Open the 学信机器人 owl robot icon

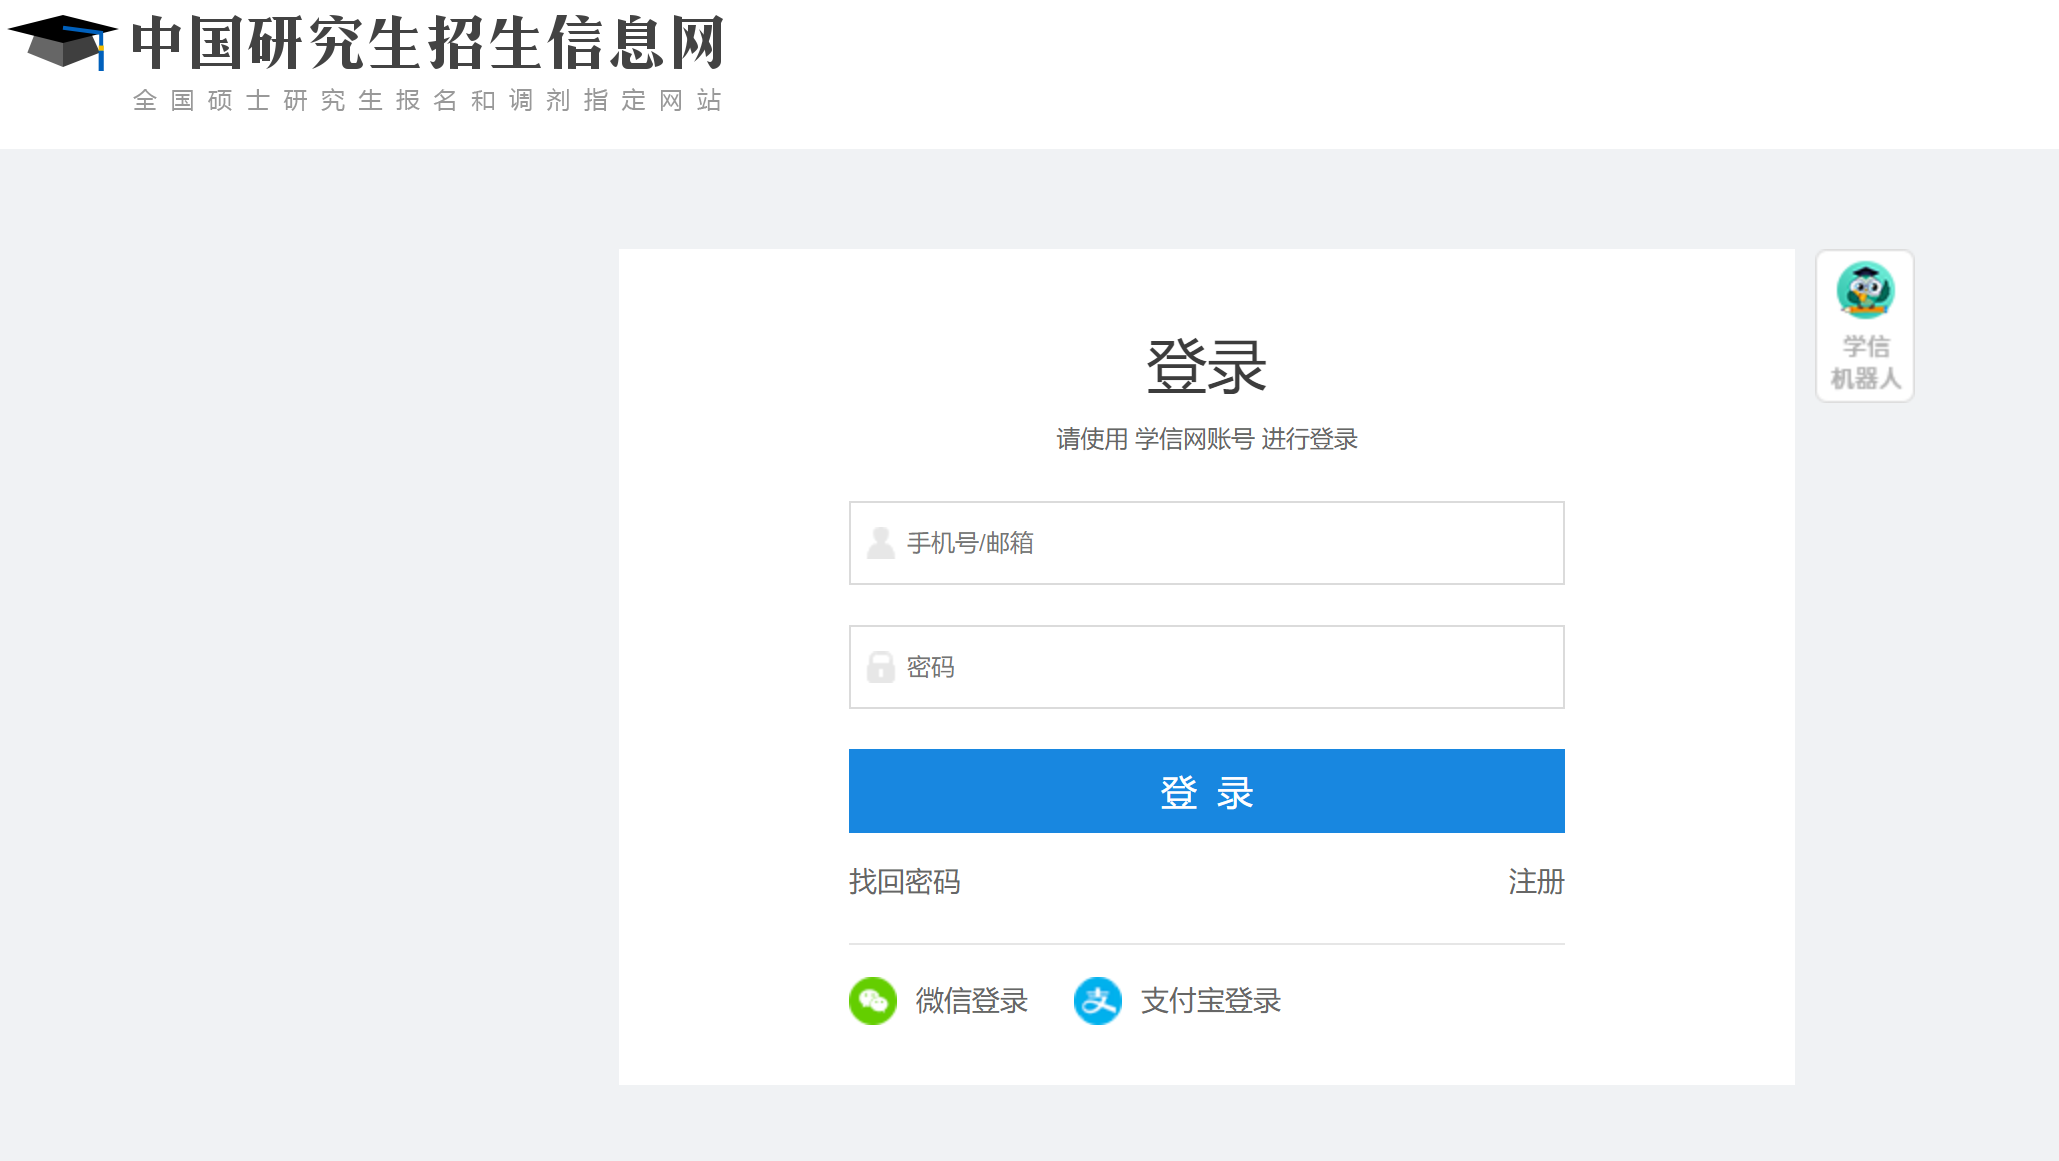pyautogui.click(x=1865, y=290)
